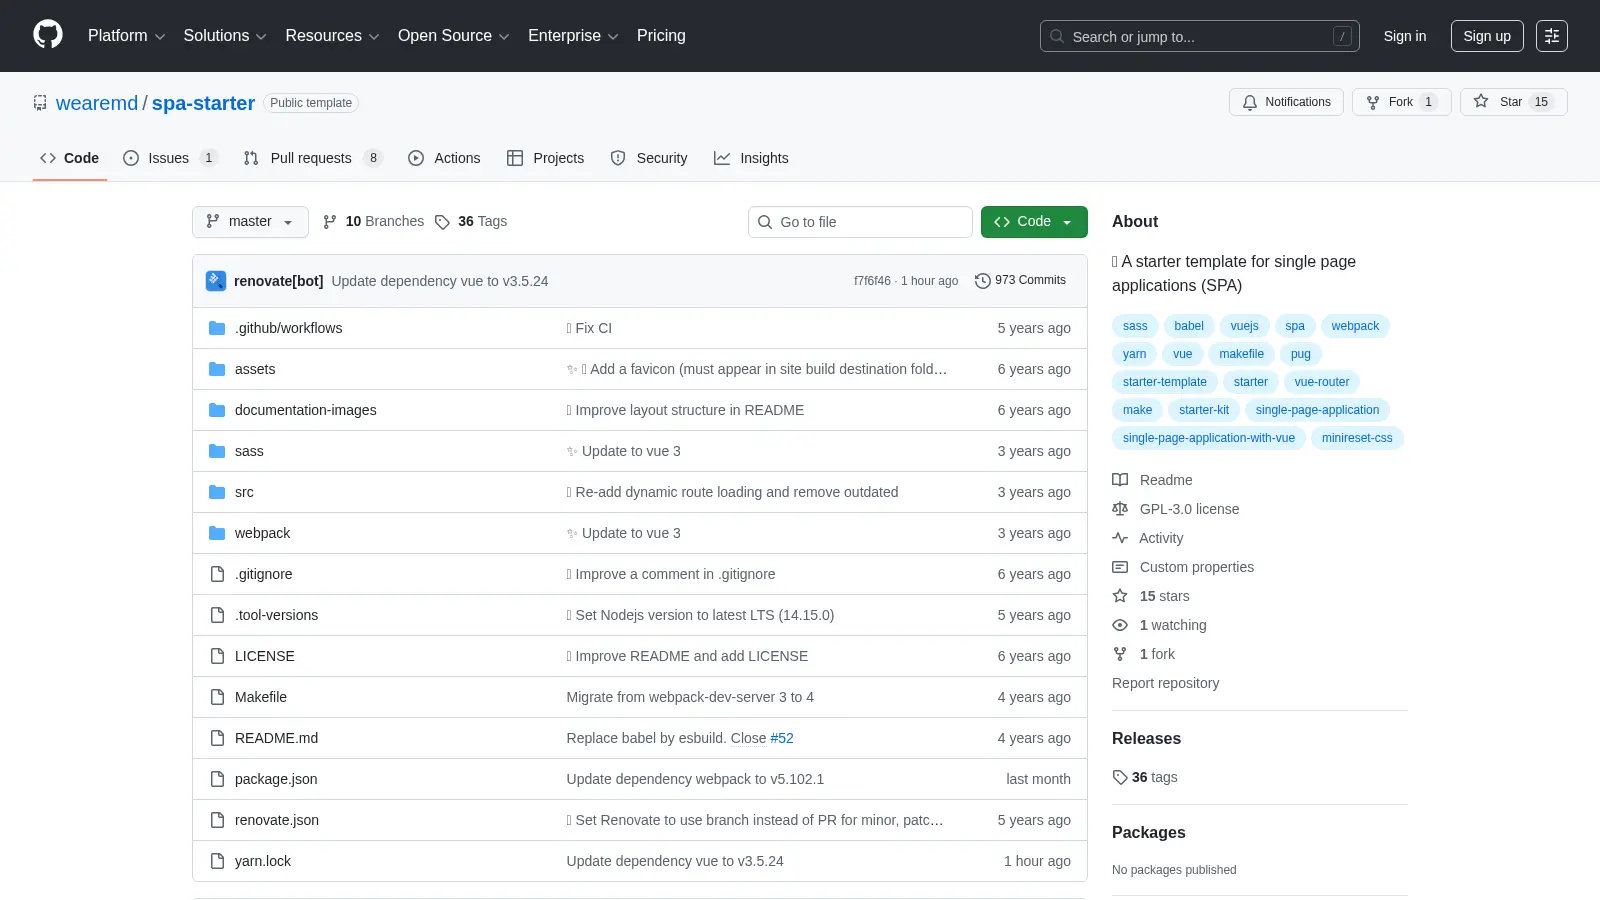Expand the Solutions menu

coord(225,36)
